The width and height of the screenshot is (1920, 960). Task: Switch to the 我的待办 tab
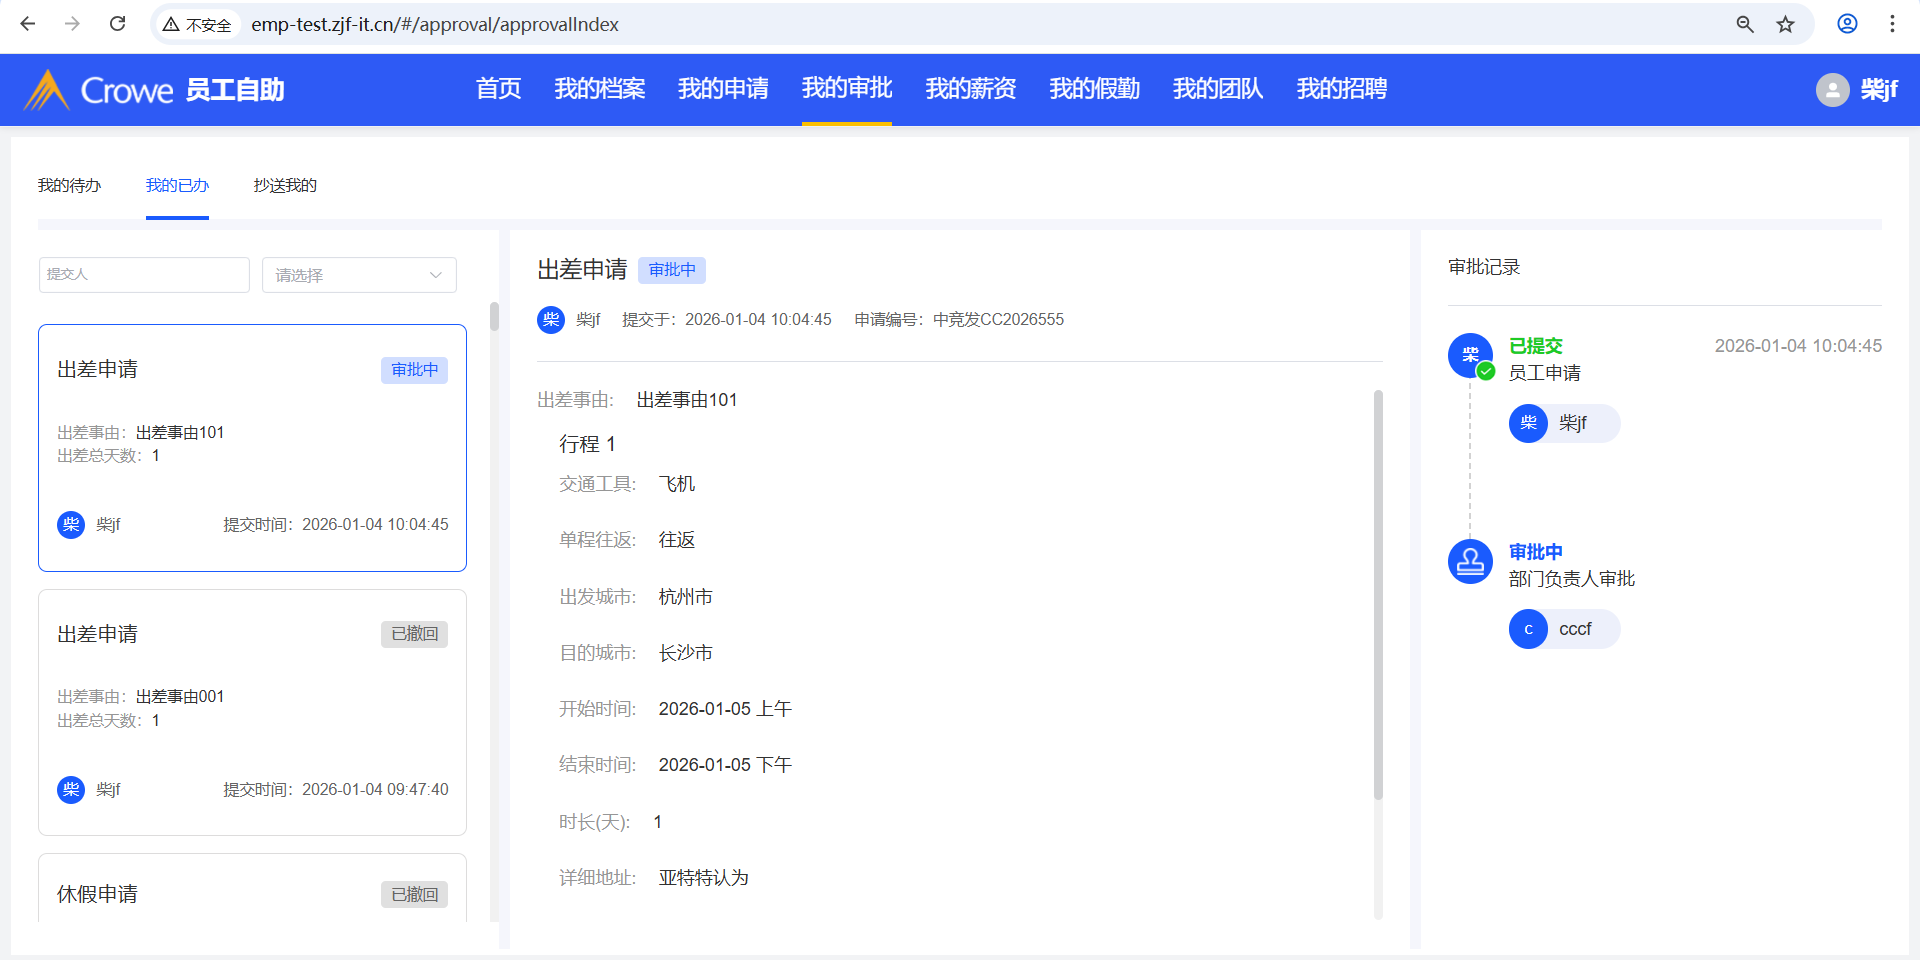69,185
